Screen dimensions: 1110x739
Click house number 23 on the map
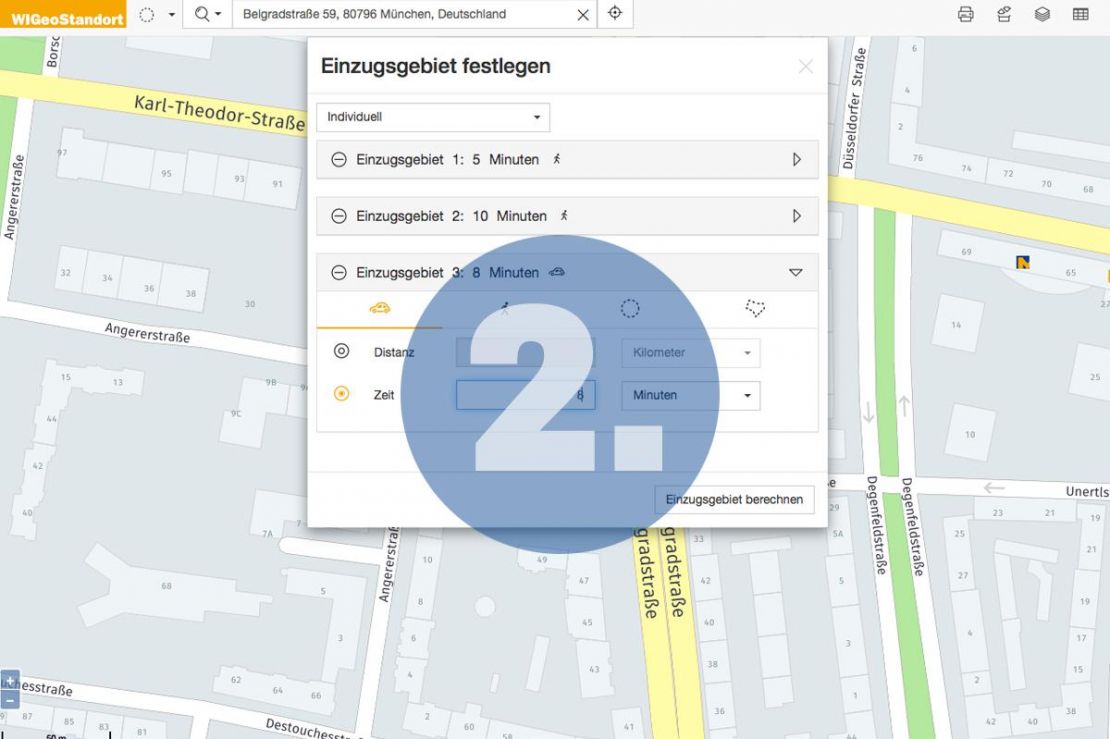click(997, 512)
